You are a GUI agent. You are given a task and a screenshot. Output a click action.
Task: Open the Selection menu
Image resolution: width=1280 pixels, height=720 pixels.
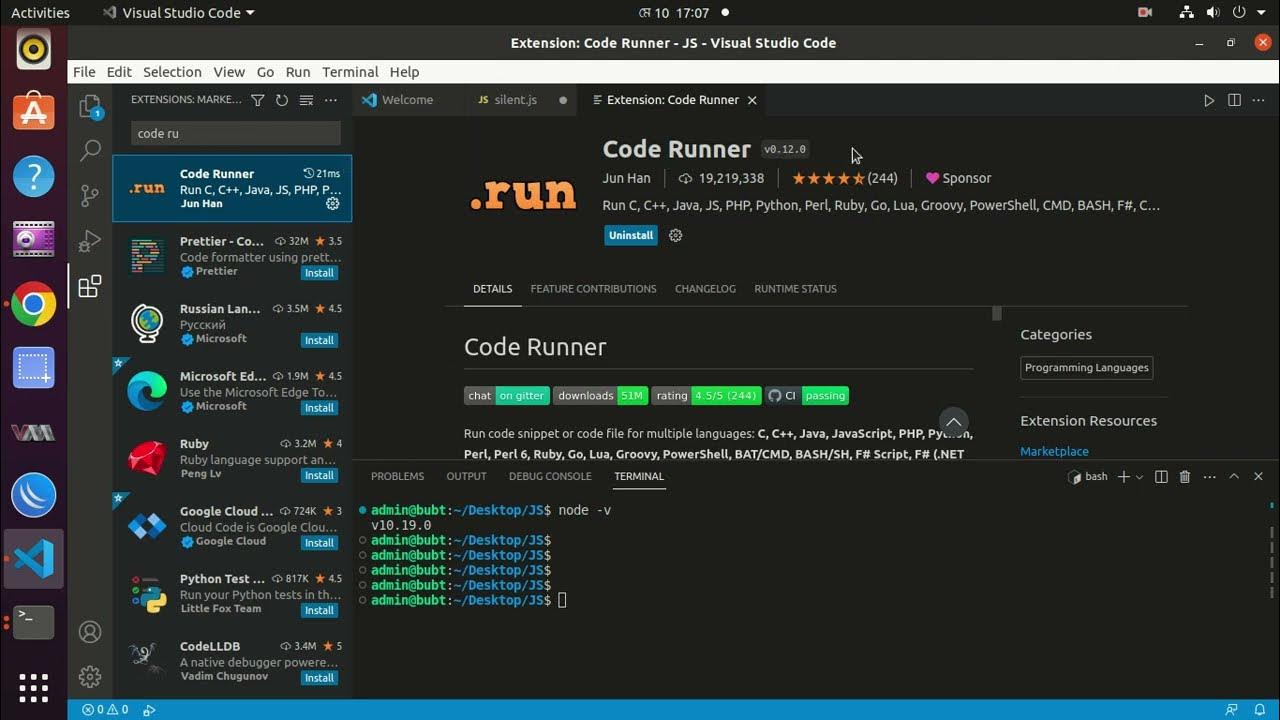point(172,72)
